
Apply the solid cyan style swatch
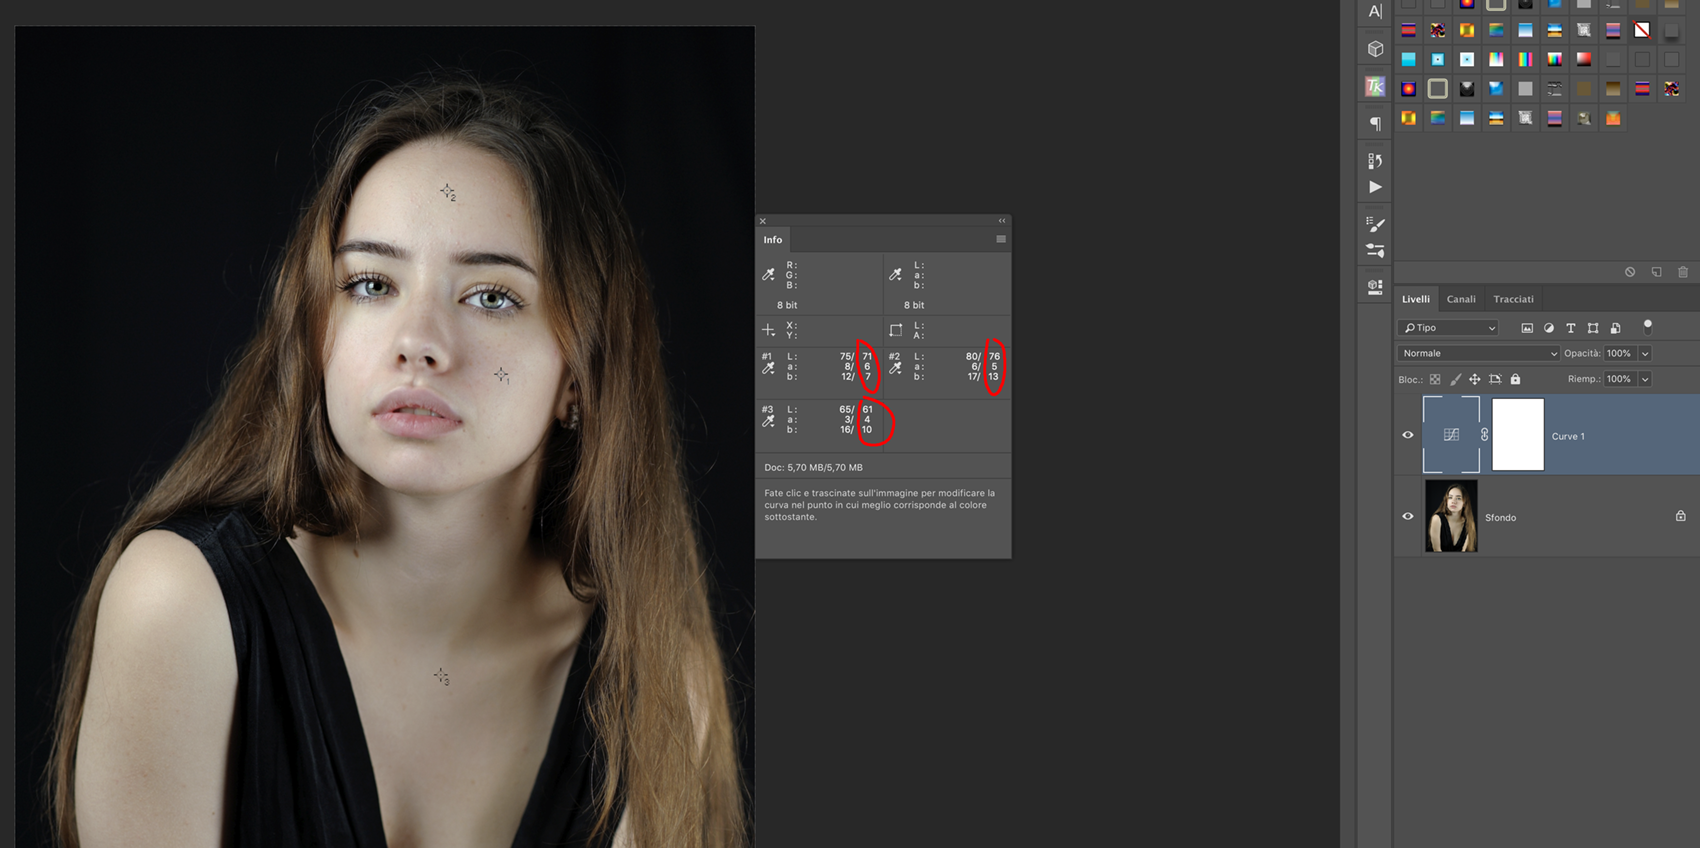tap(1408, 59)
